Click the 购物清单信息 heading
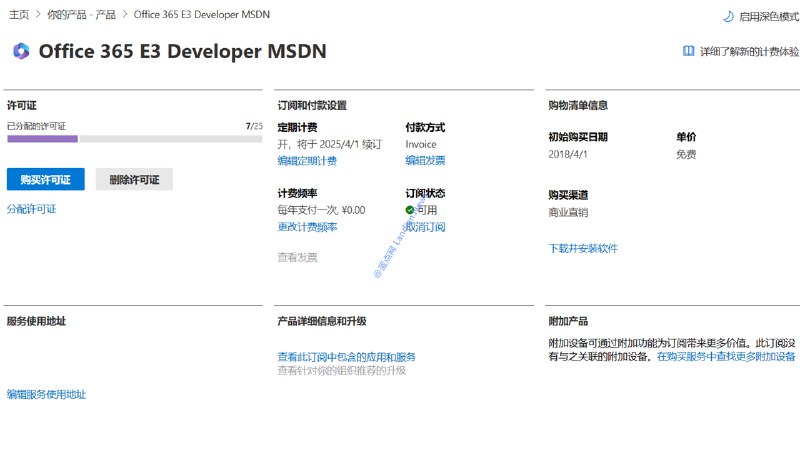 578,105
